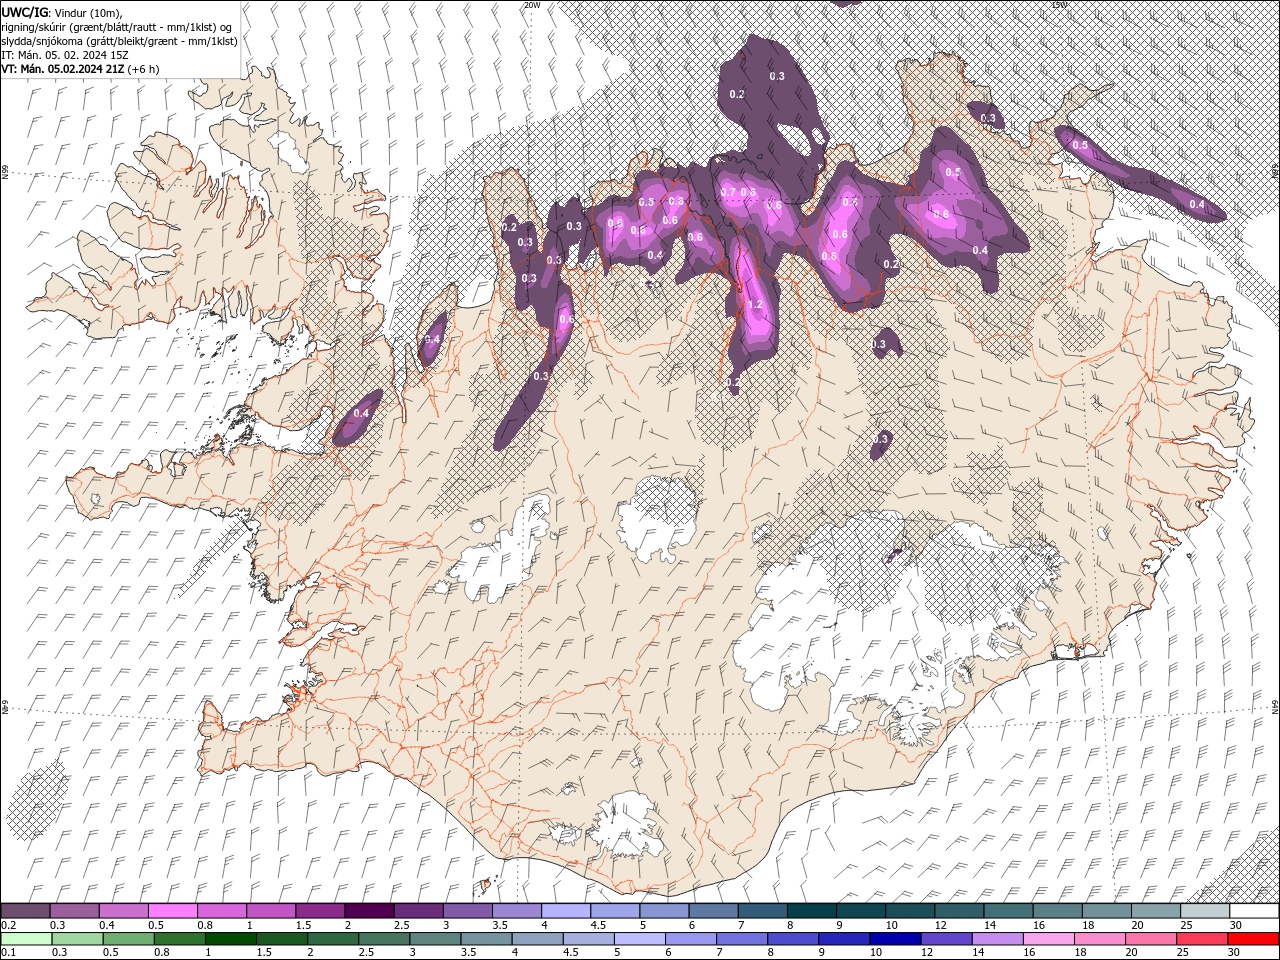Viewport: 1280px width, 960px height.
Task: Click the 'VT: Mán. 05.02.2024 21Z' valid time
Action: pos(63,69)
